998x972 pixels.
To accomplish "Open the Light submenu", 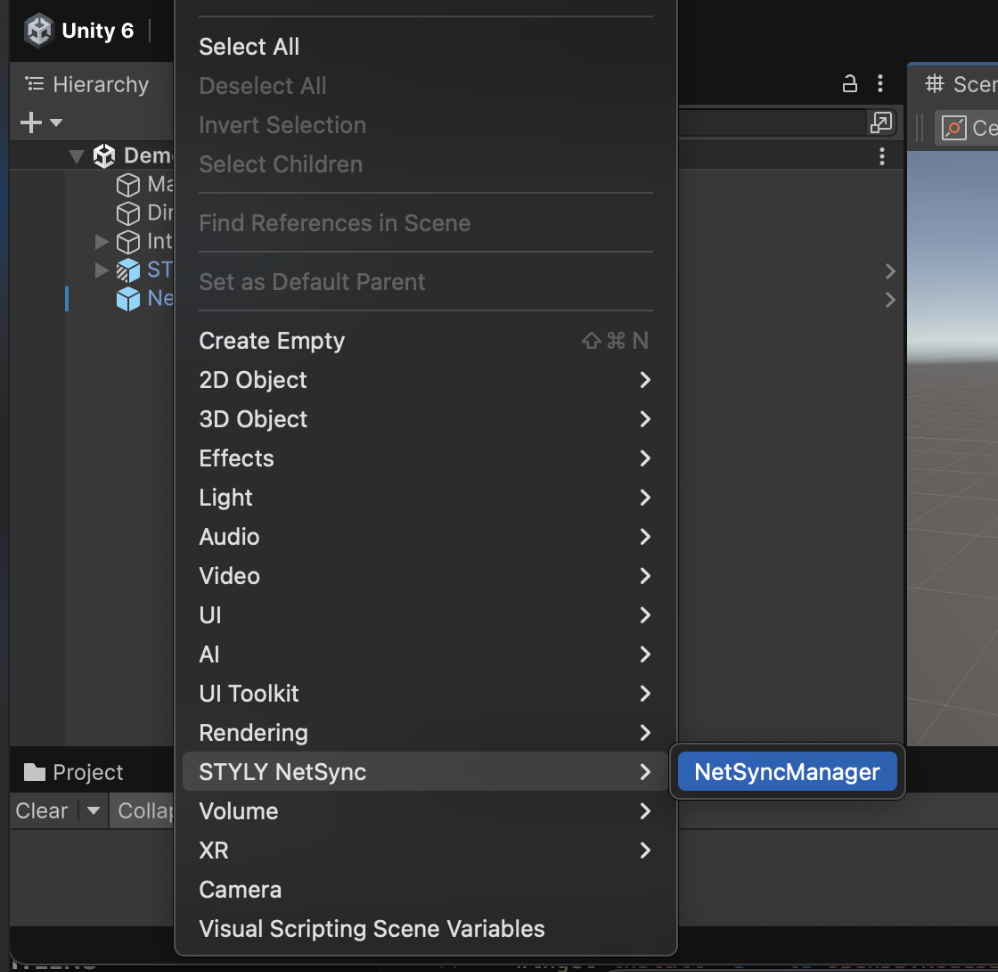I will click(425, 497).
